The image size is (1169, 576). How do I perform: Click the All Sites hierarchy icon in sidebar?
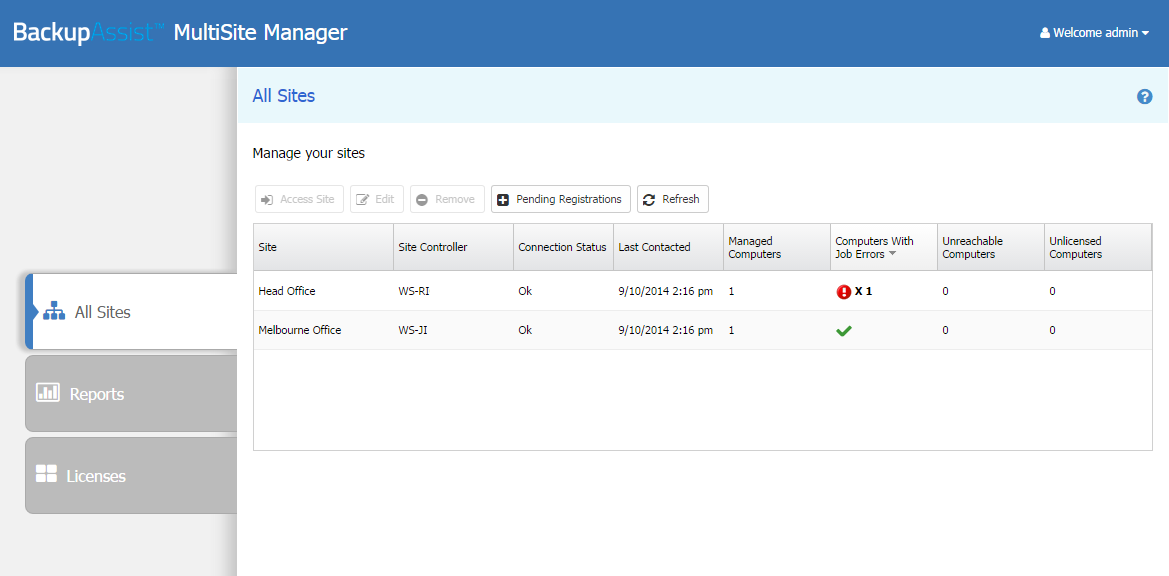(54, 312)
